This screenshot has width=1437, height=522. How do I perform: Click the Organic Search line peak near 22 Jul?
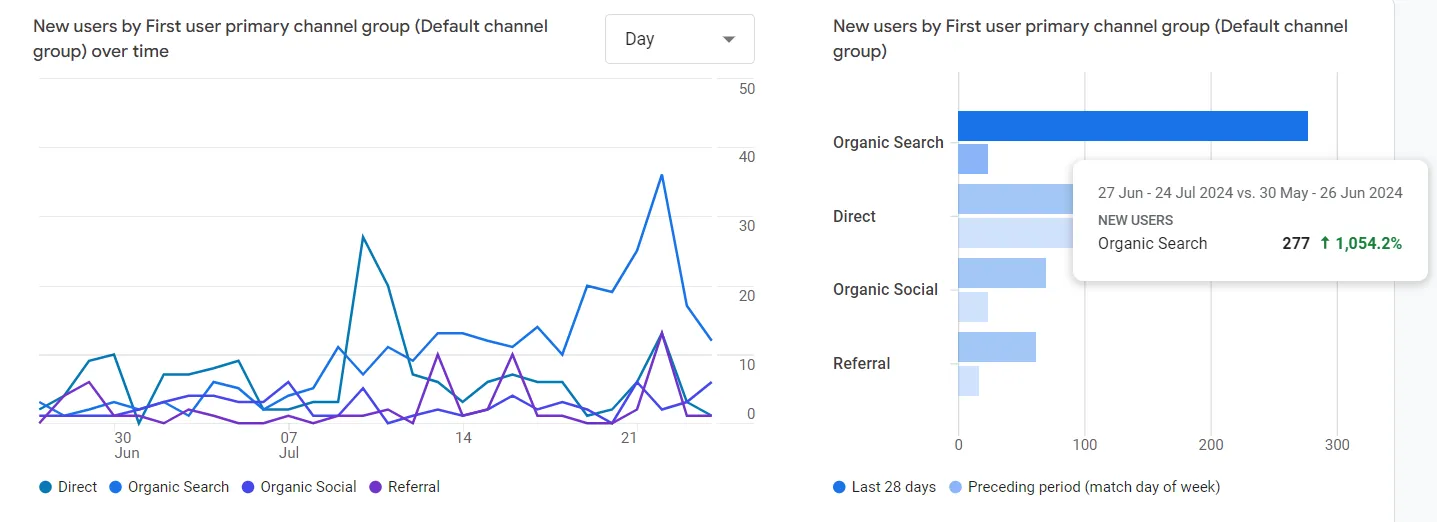click(661, 175)
